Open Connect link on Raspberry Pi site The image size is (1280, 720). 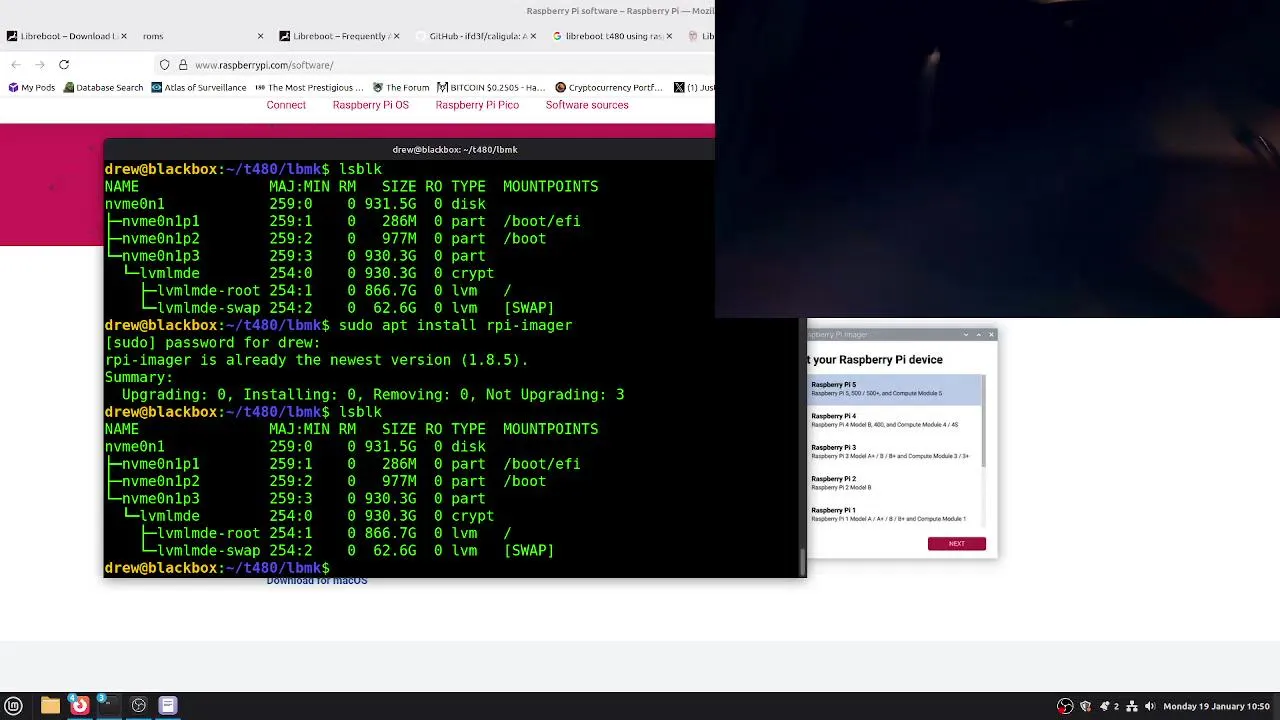[286, 105]
